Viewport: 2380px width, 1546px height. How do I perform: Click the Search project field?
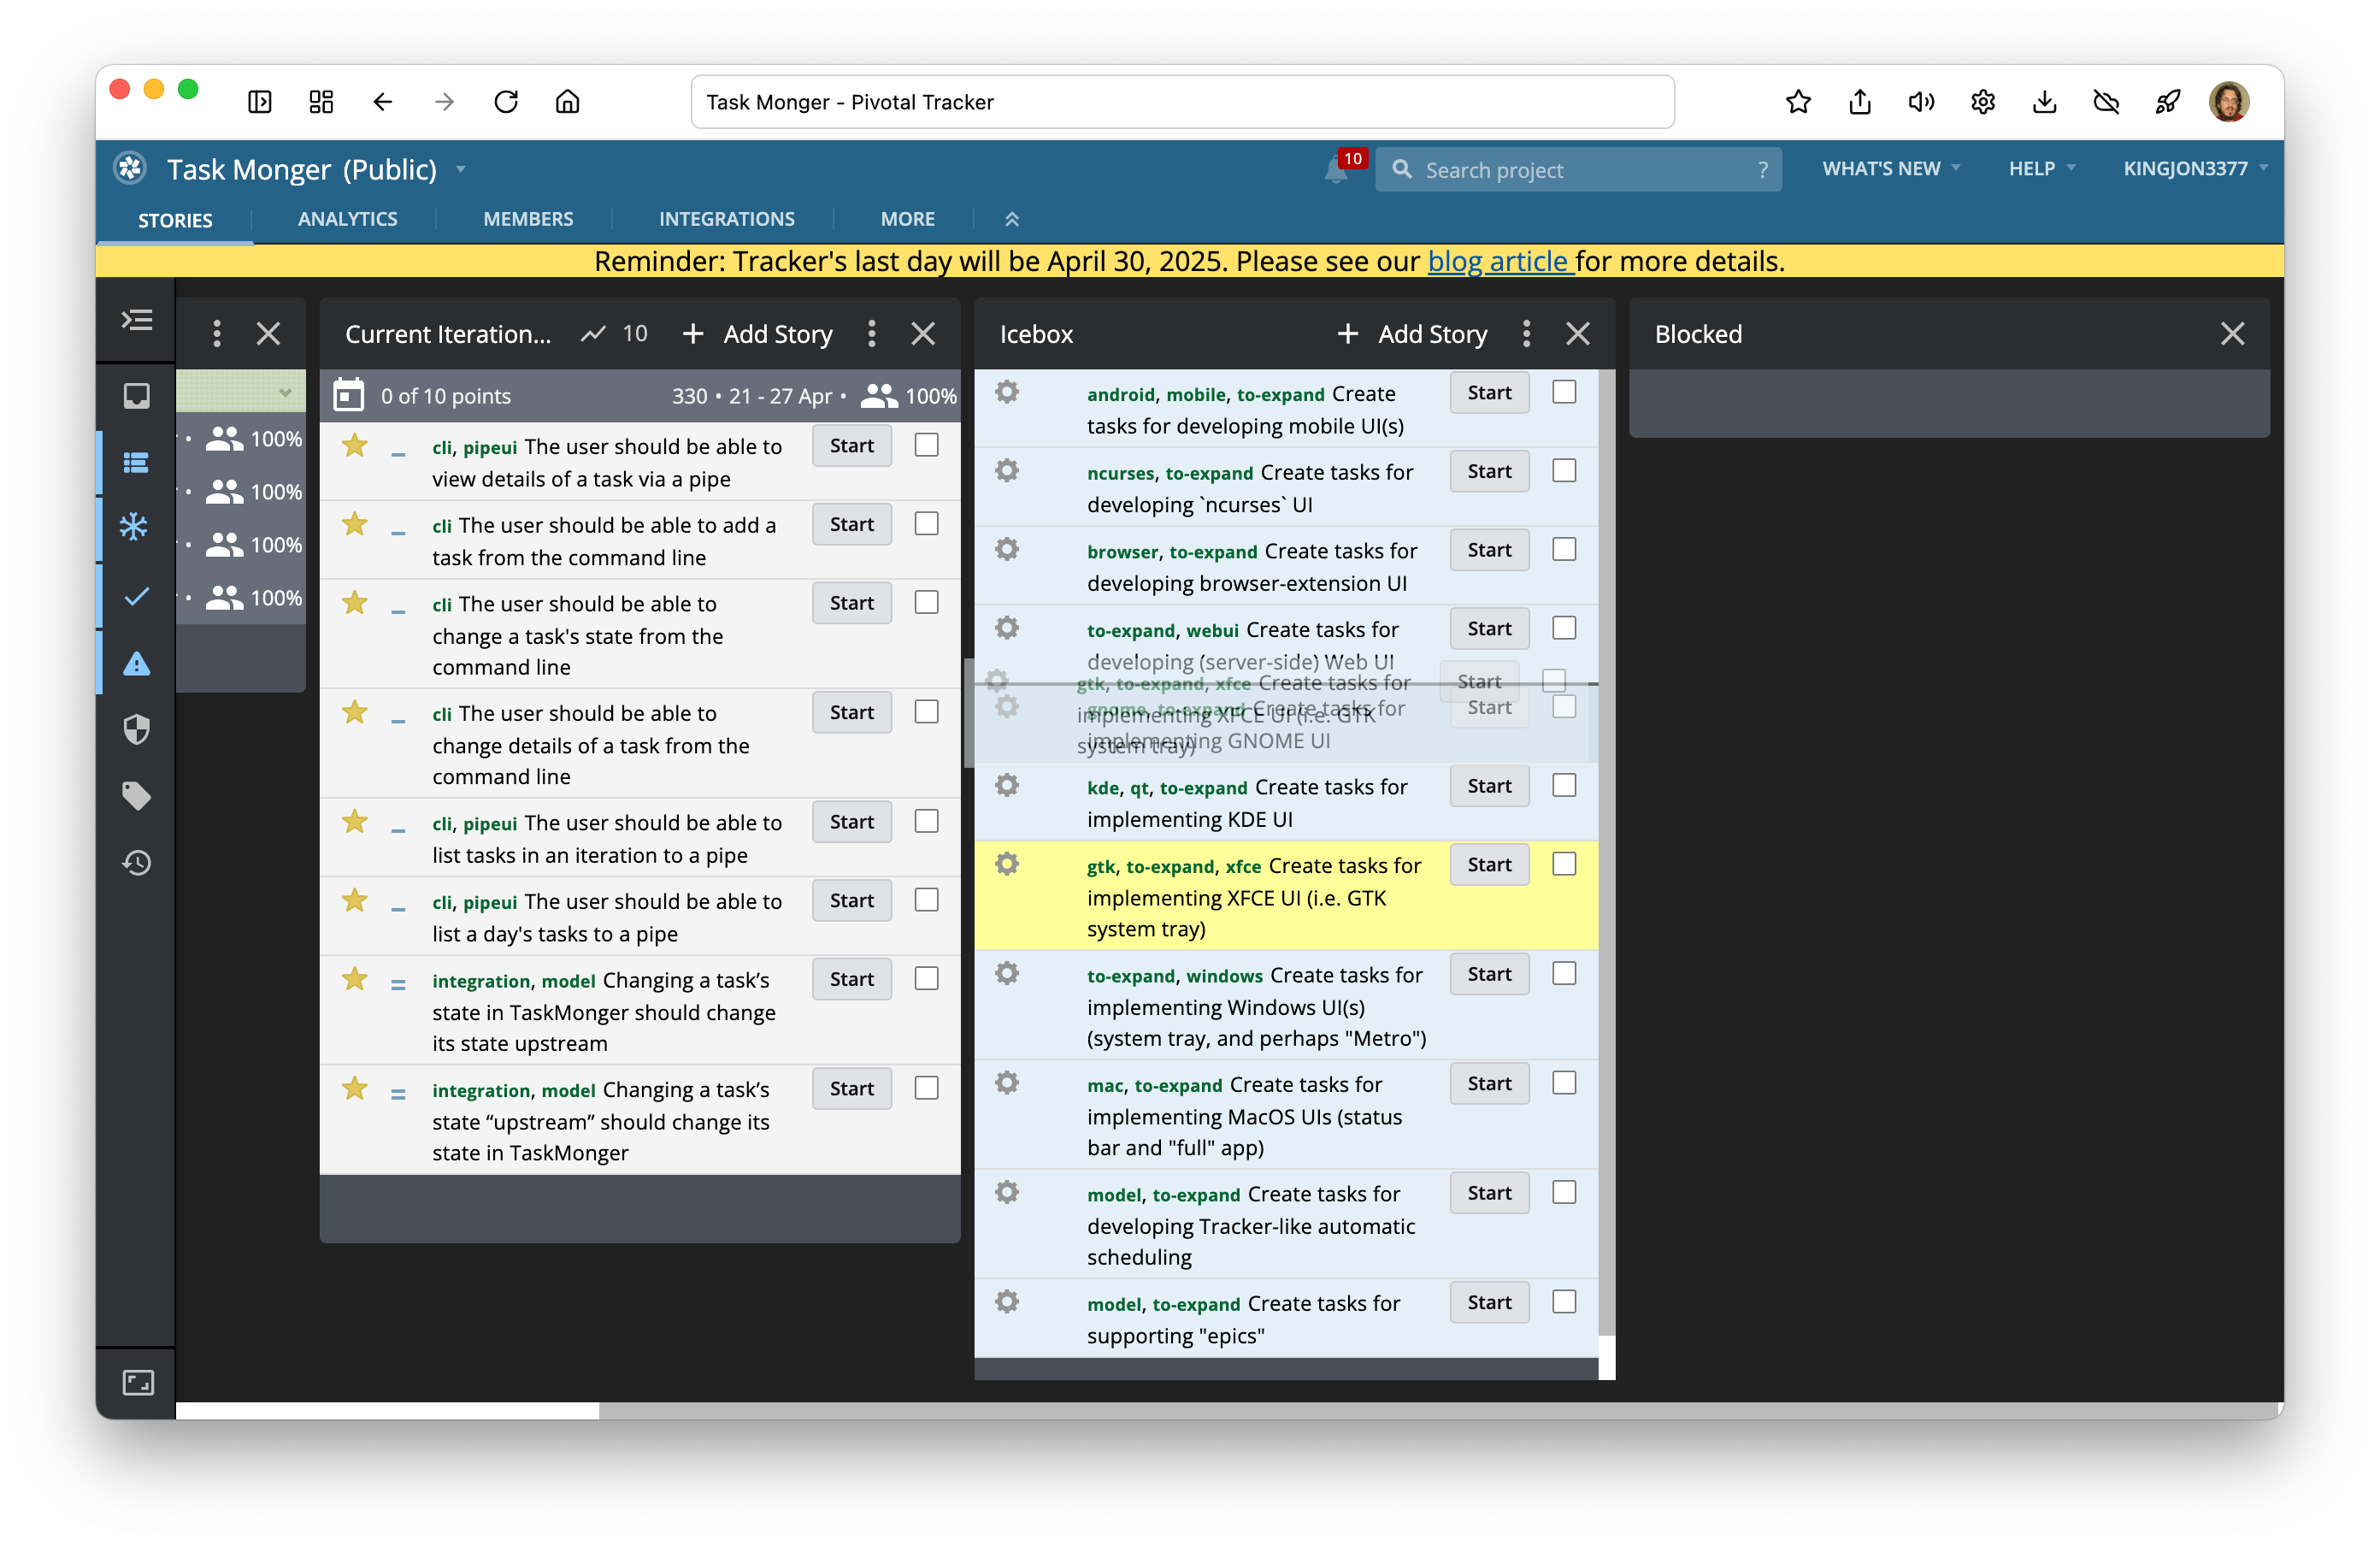pyautogui.click(x=1577, y=170)
